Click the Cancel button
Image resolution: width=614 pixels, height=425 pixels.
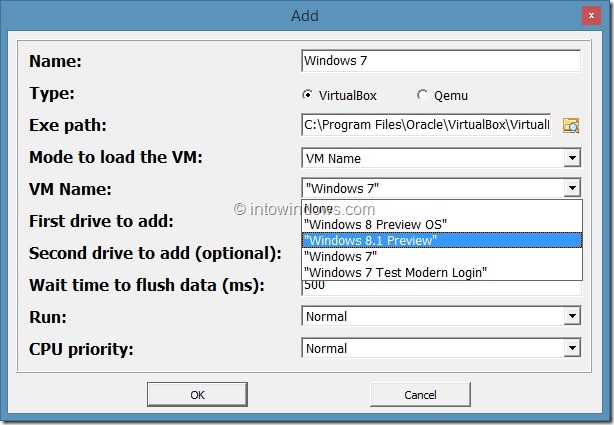coord(420,394)
